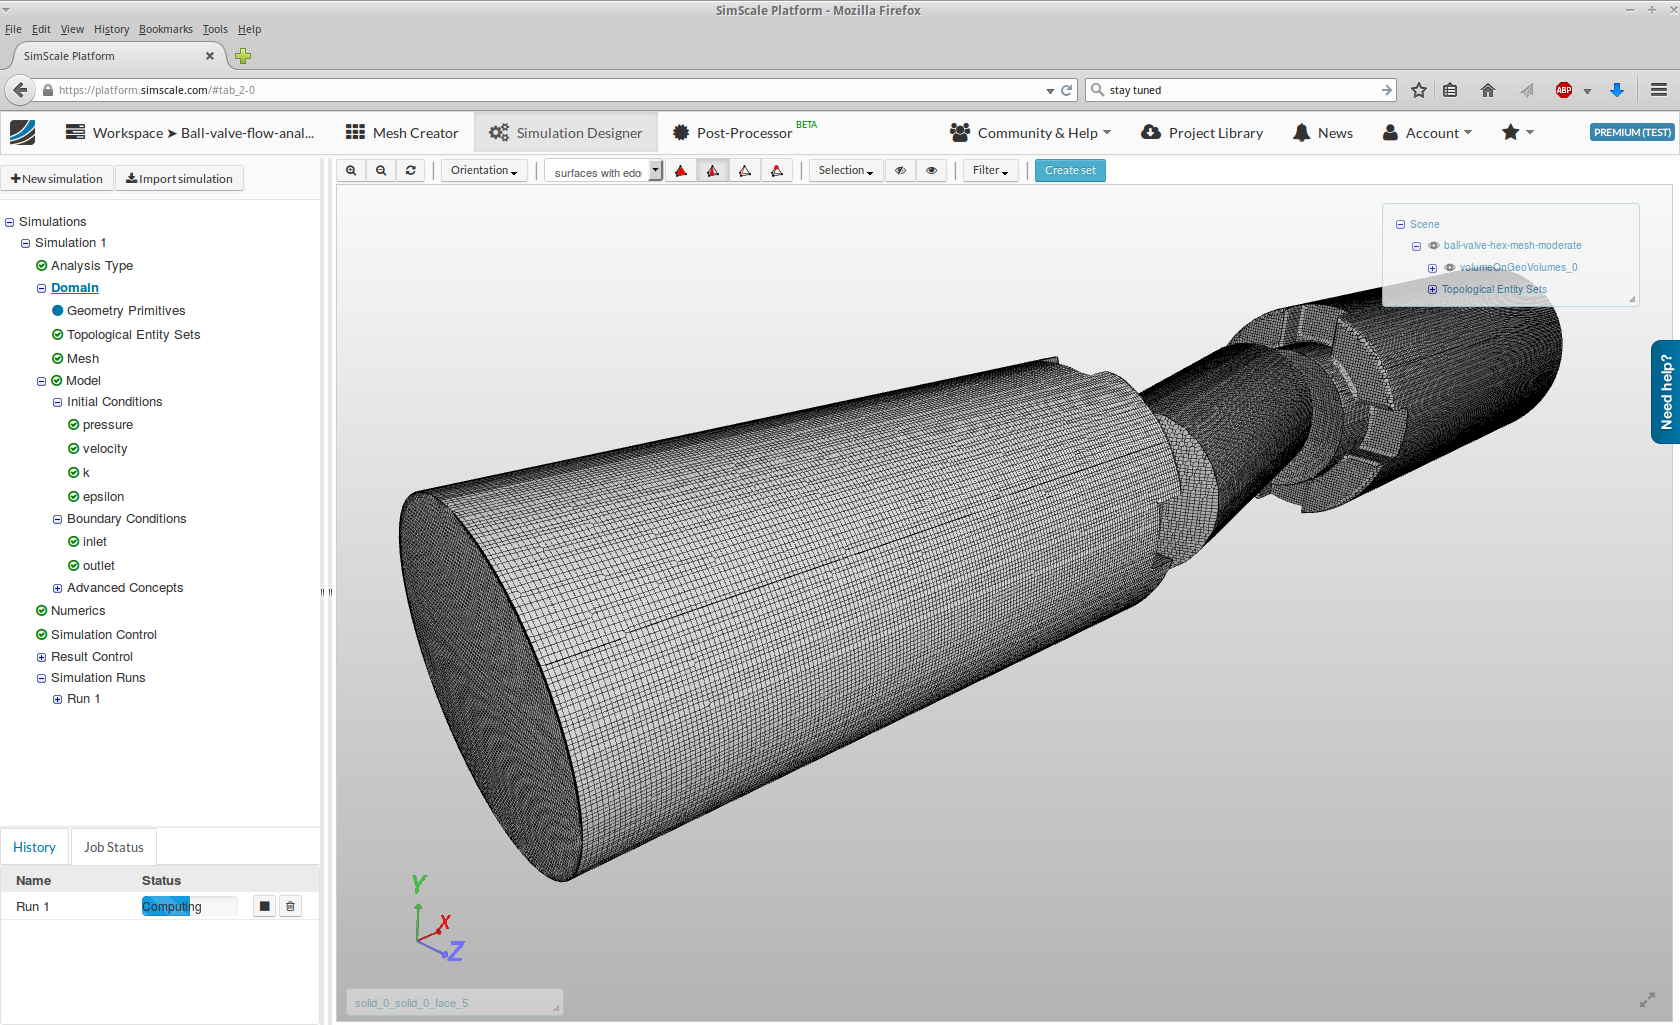Switch to the Job Status tab

113,846
